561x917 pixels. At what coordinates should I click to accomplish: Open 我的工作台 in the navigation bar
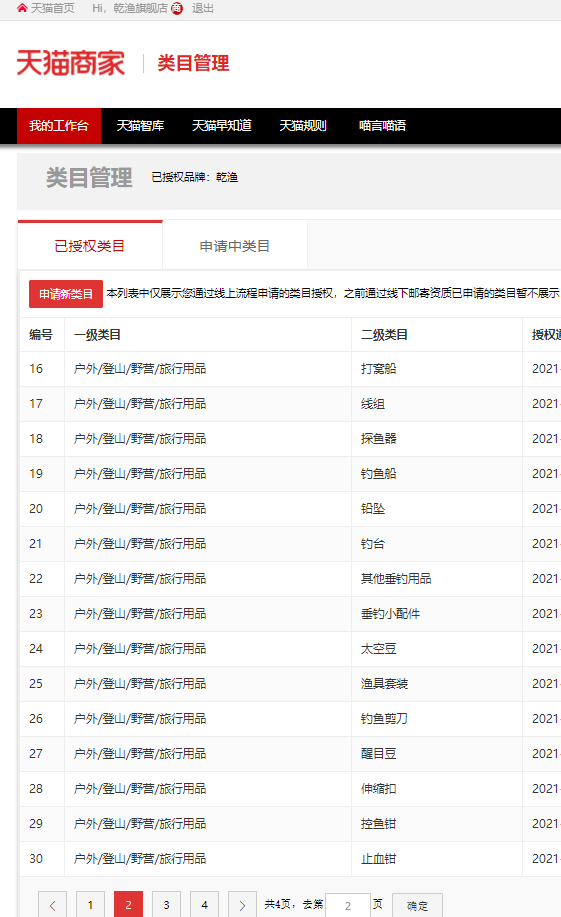click(58, 126)
